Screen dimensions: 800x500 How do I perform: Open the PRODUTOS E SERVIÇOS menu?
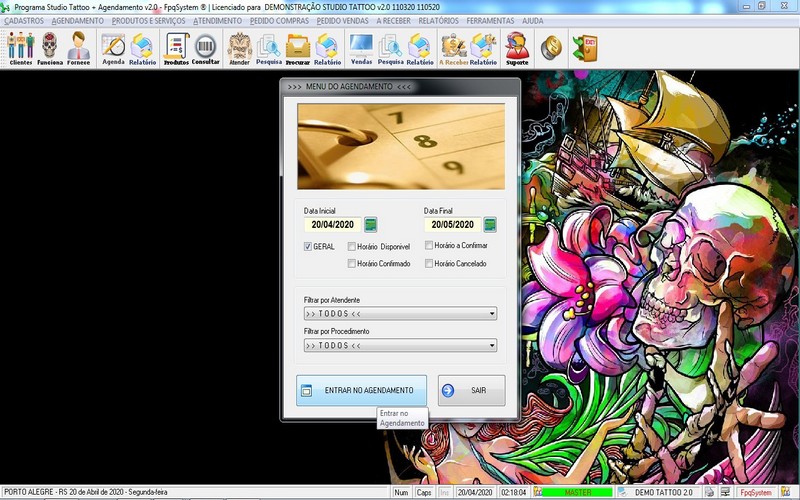pyautogui.click(x=148, y=21)
